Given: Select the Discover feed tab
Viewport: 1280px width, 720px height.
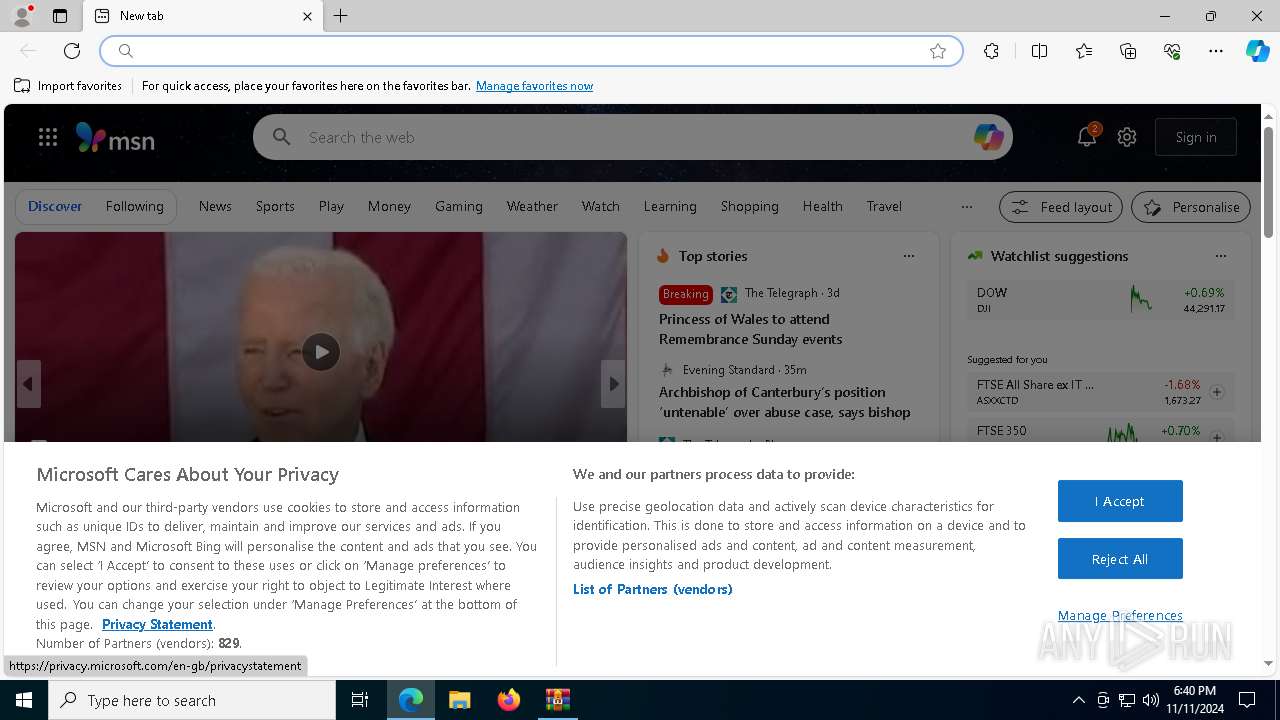Looking at the screenshot, I should 55,207.
